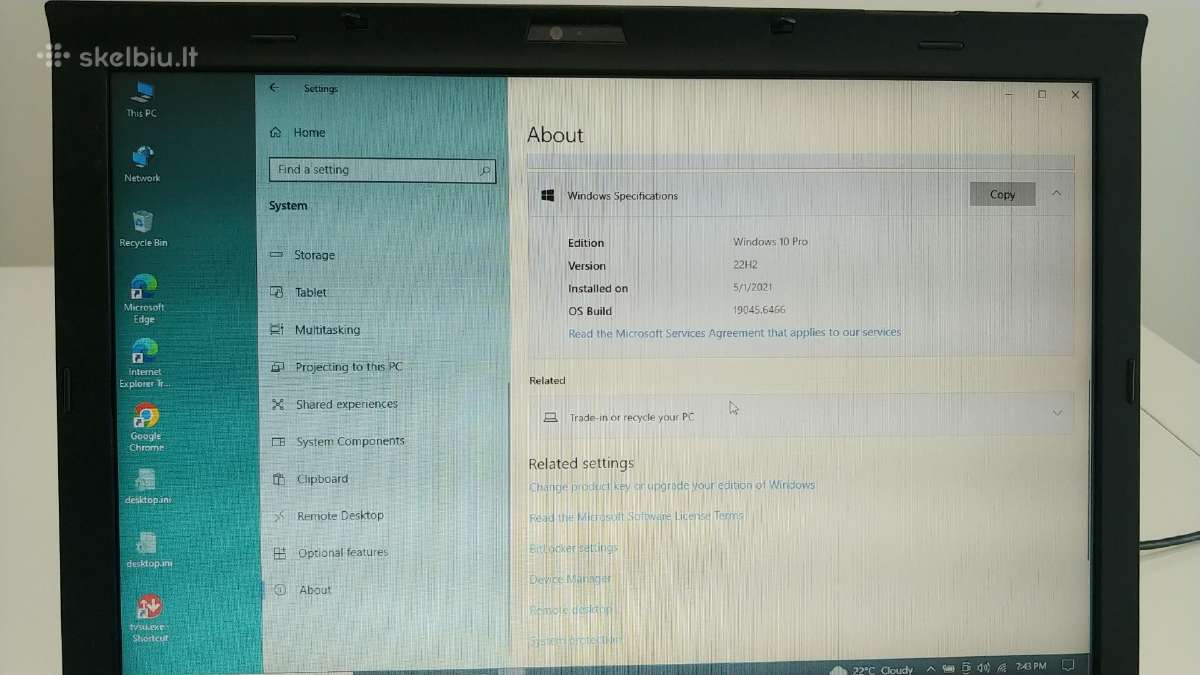Click the Multitasking icon in sidebar
The height and width of the screenshot is (675, 1200).
point(277,329)
